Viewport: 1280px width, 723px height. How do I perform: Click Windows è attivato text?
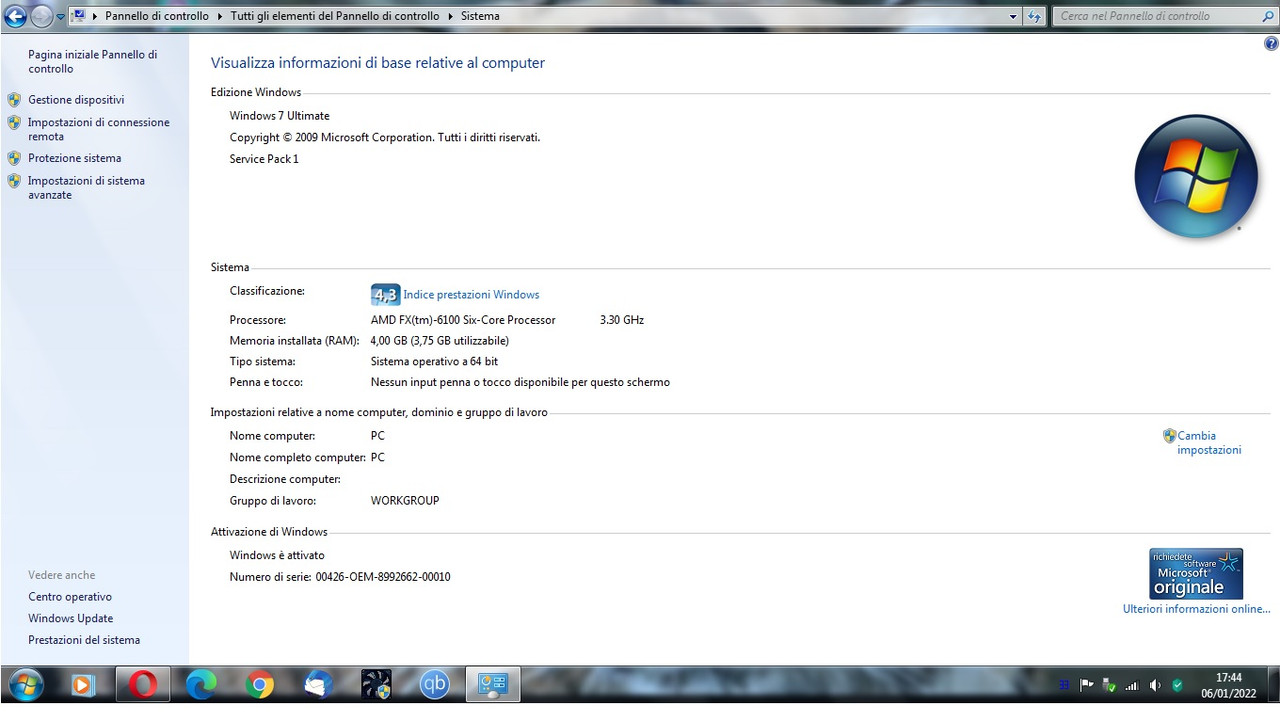tap(277, 556)
